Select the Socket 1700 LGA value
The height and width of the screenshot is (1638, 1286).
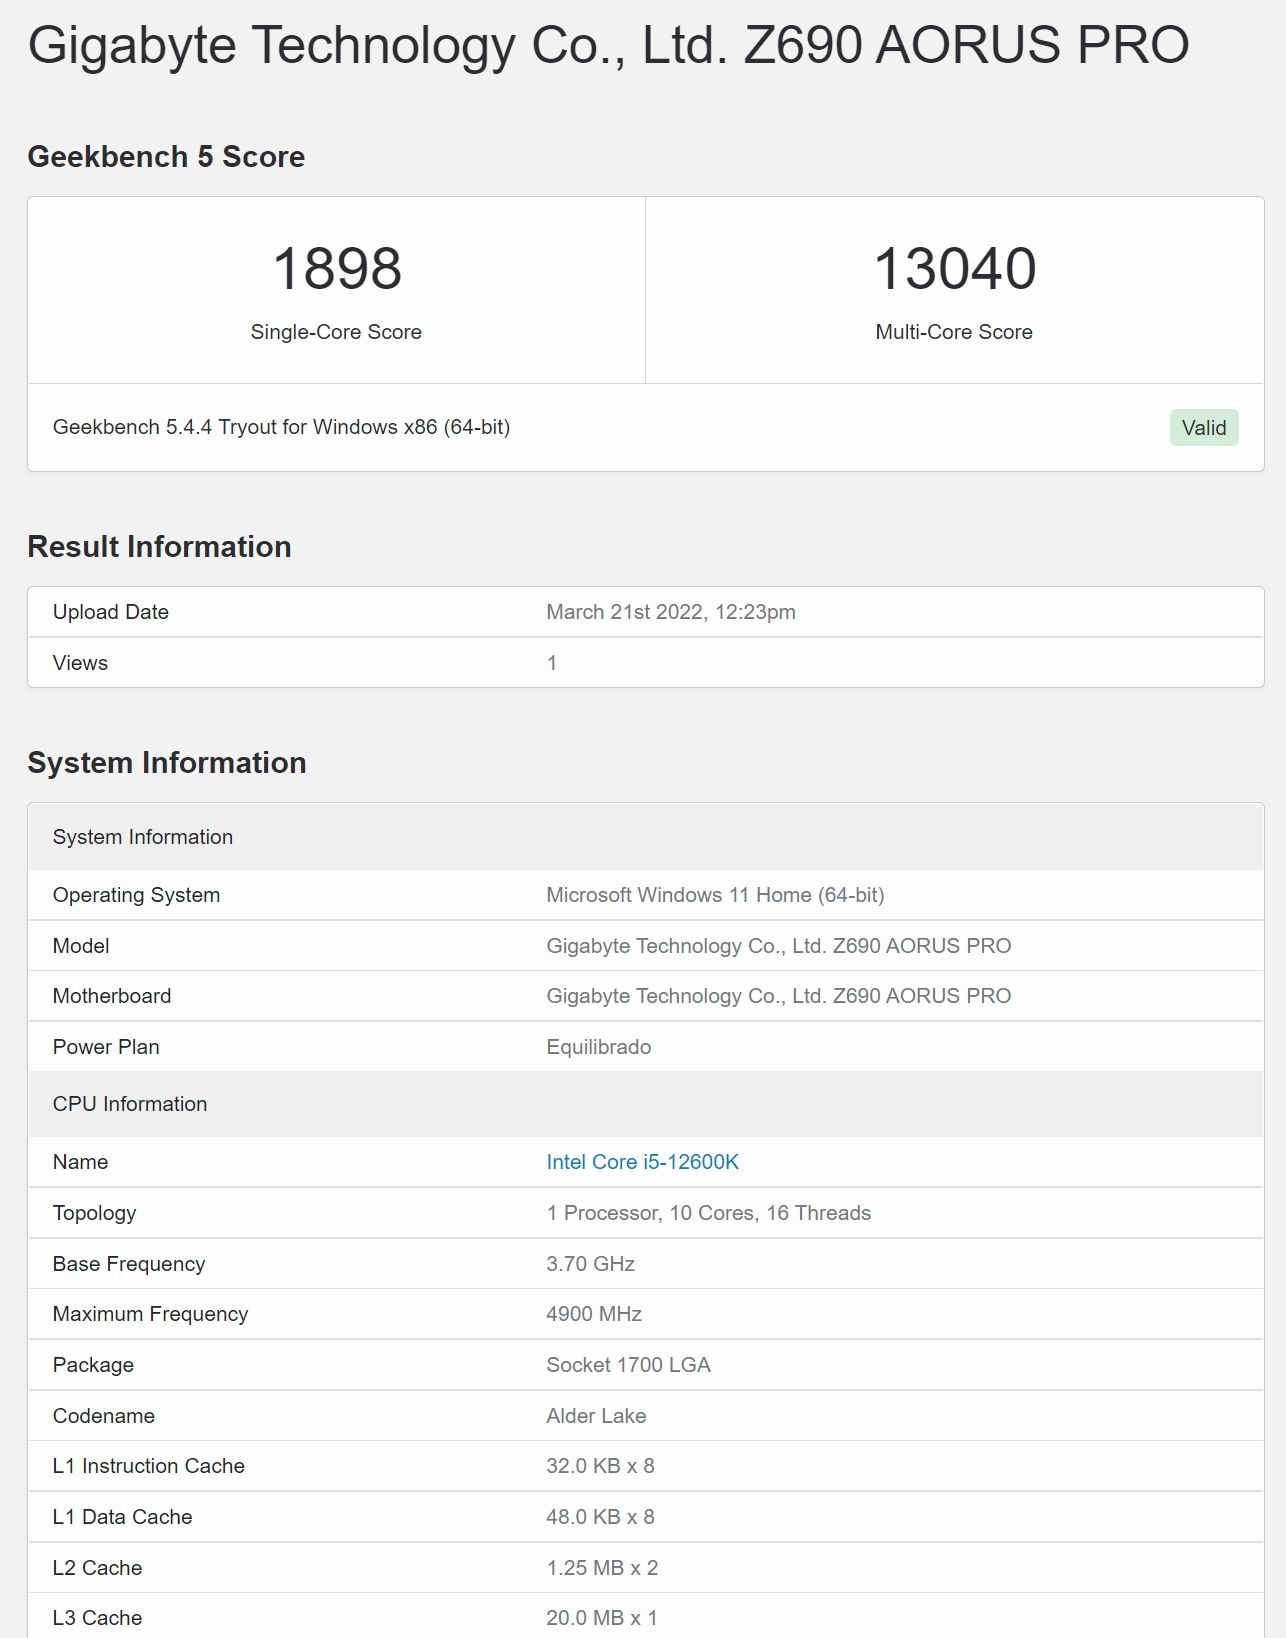click(x=628, y=1365)
